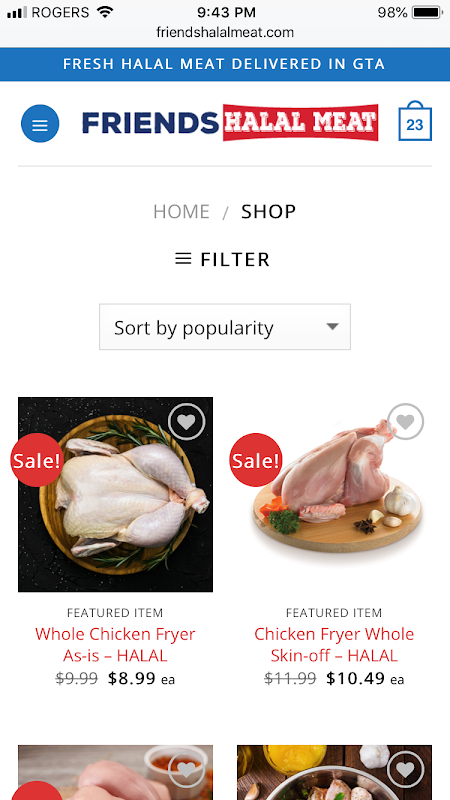
Task: Toggle wishlist heart on bottom-right partial product
Action: 406,770
